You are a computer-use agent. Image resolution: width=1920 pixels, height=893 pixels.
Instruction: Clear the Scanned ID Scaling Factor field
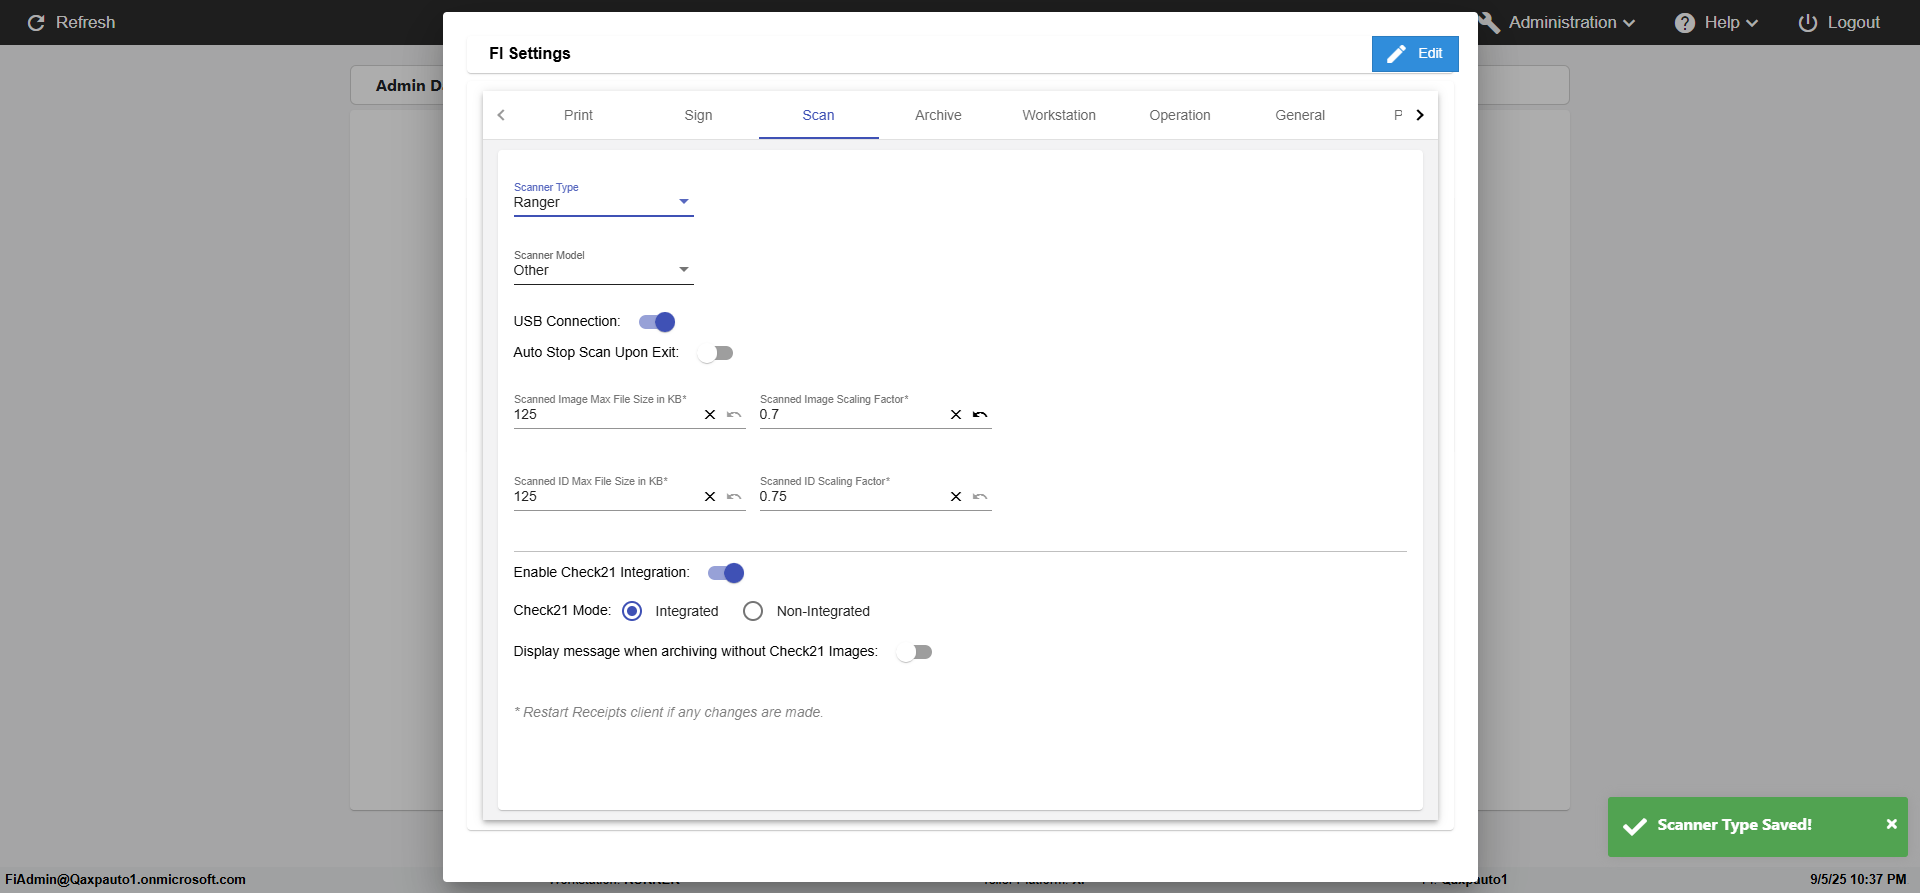coord(956,497)
